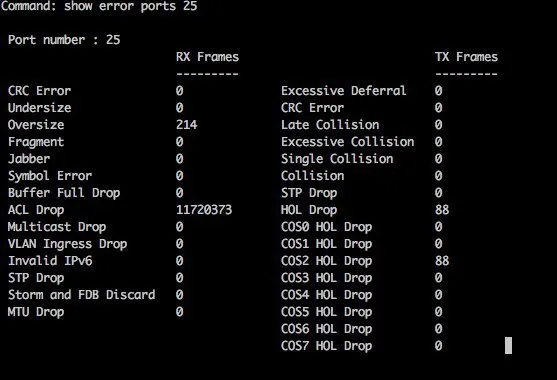The width and height of the screenshot is (557, 380).
Task: Click the VLAN Ingress Drop label
Action: coord(67,244)
